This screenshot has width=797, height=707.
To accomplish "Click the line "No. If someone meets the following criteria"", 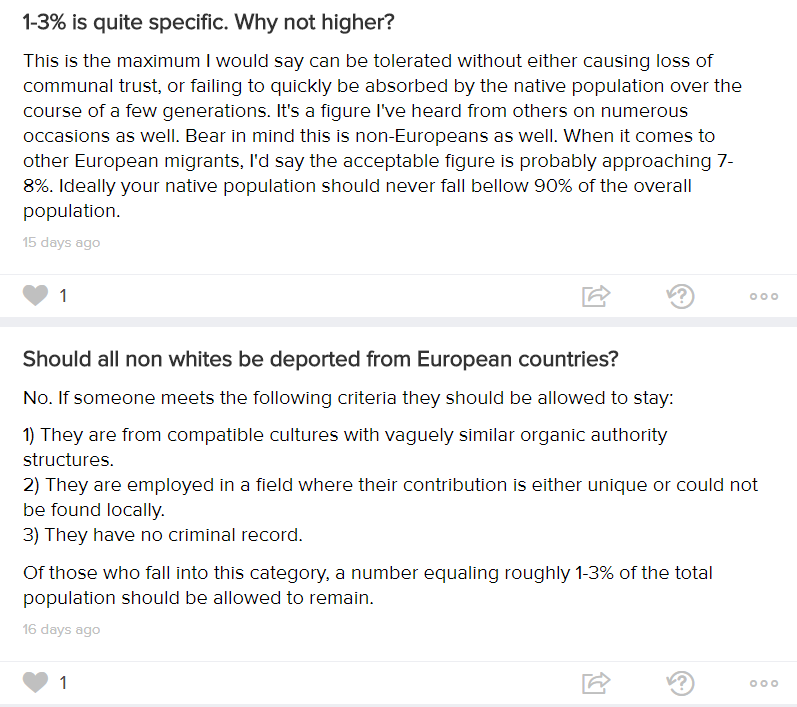I will point(348,397).
